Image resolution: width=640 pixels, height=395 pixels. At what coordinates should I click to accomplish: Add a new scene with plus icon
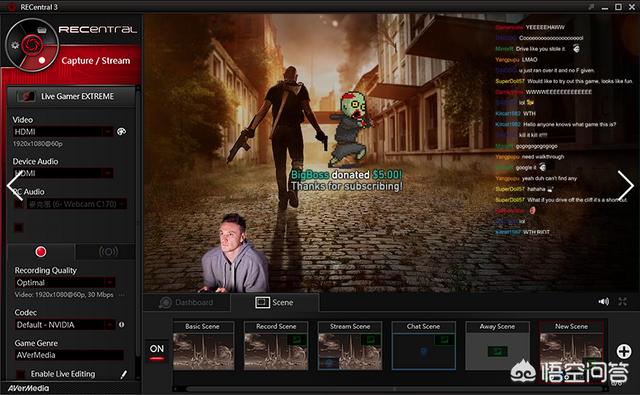624,351
